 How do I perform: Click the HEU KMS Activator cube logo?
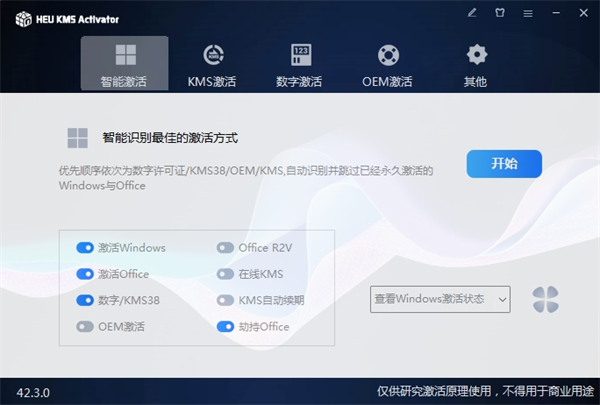pos(23,19)
